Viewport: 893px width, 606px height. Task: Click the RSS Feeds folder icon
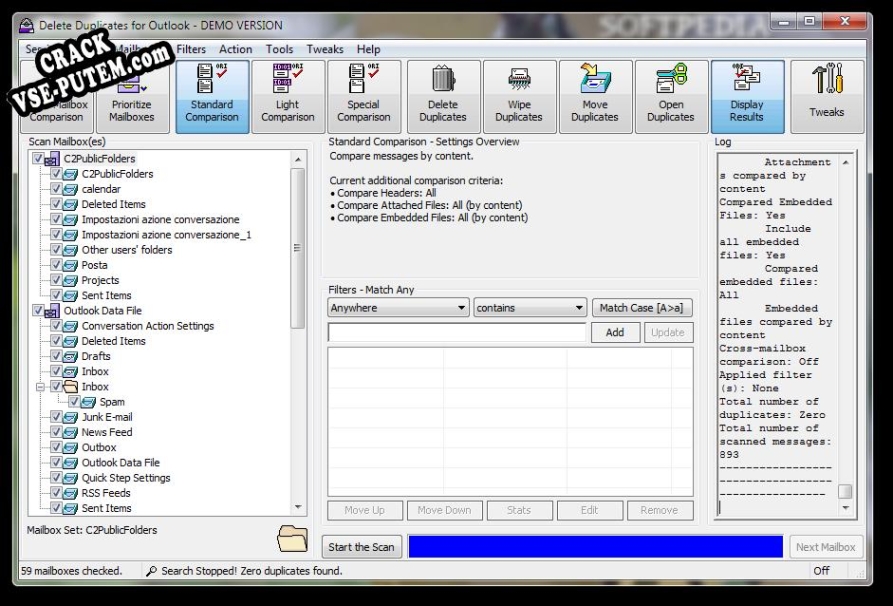tap(71, 493)
